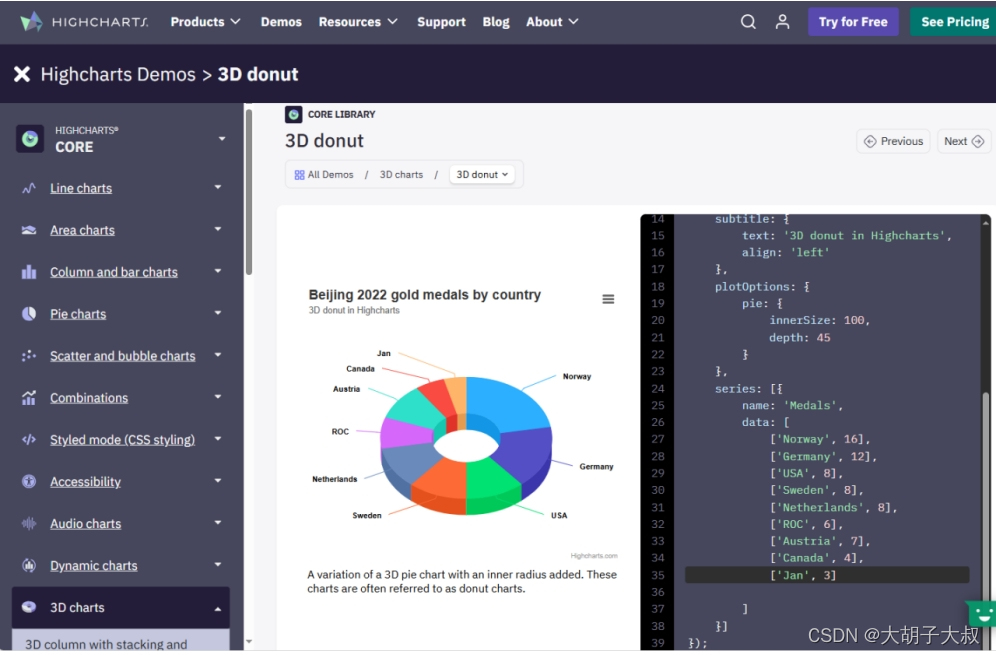Expand the Area charts section arrow
The height and width of the screenshot is (655, 996).
point(218,229)
